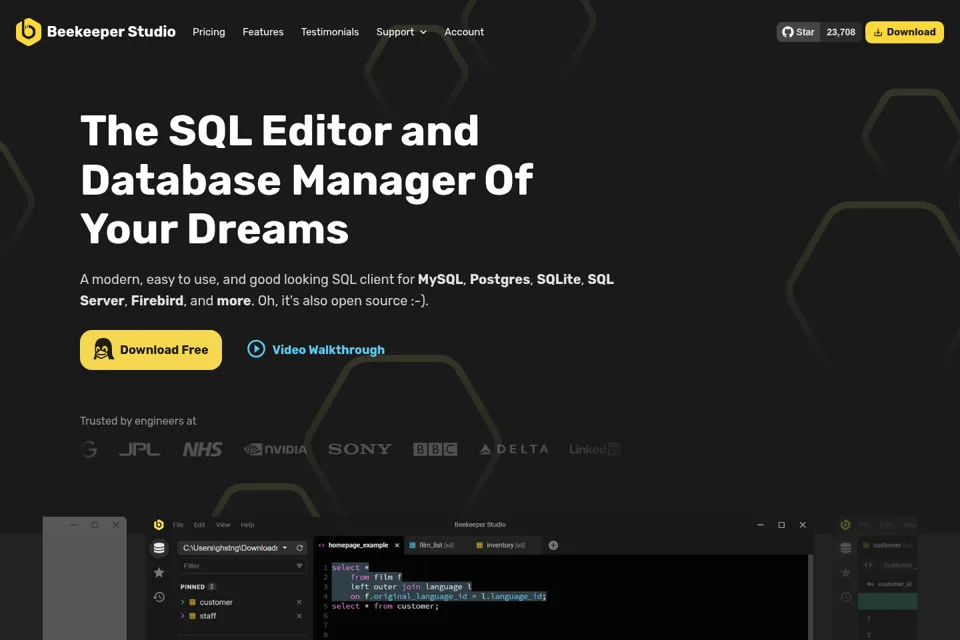Minimize the Beekeeper Studio demo window
Viewport: 960px width, 640px height.
tap(760, 525)
